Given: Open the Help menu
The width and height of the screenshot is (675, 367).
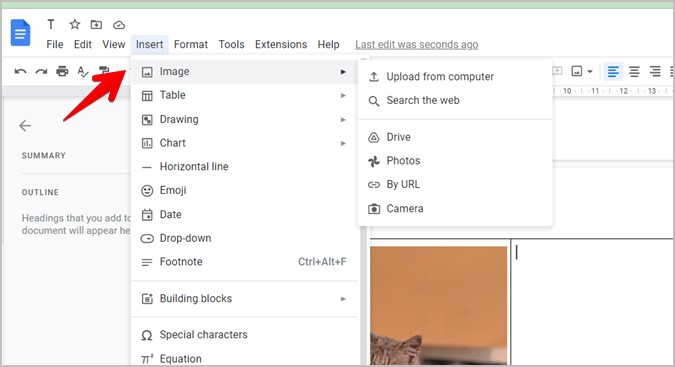Looking at the screenshot, I should [328, 44].
